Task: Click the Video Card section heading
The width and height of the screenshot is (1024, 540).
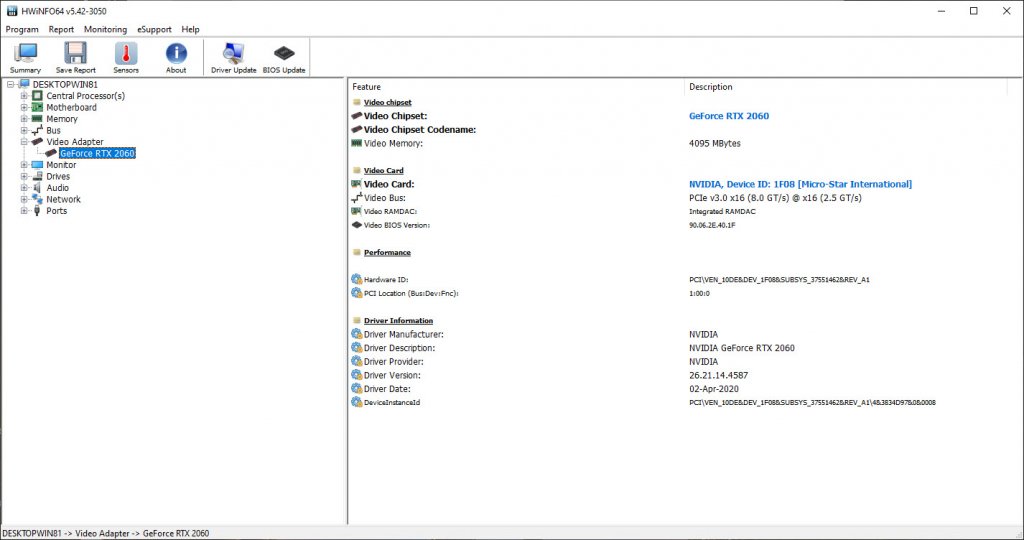Action: [384, 170]
